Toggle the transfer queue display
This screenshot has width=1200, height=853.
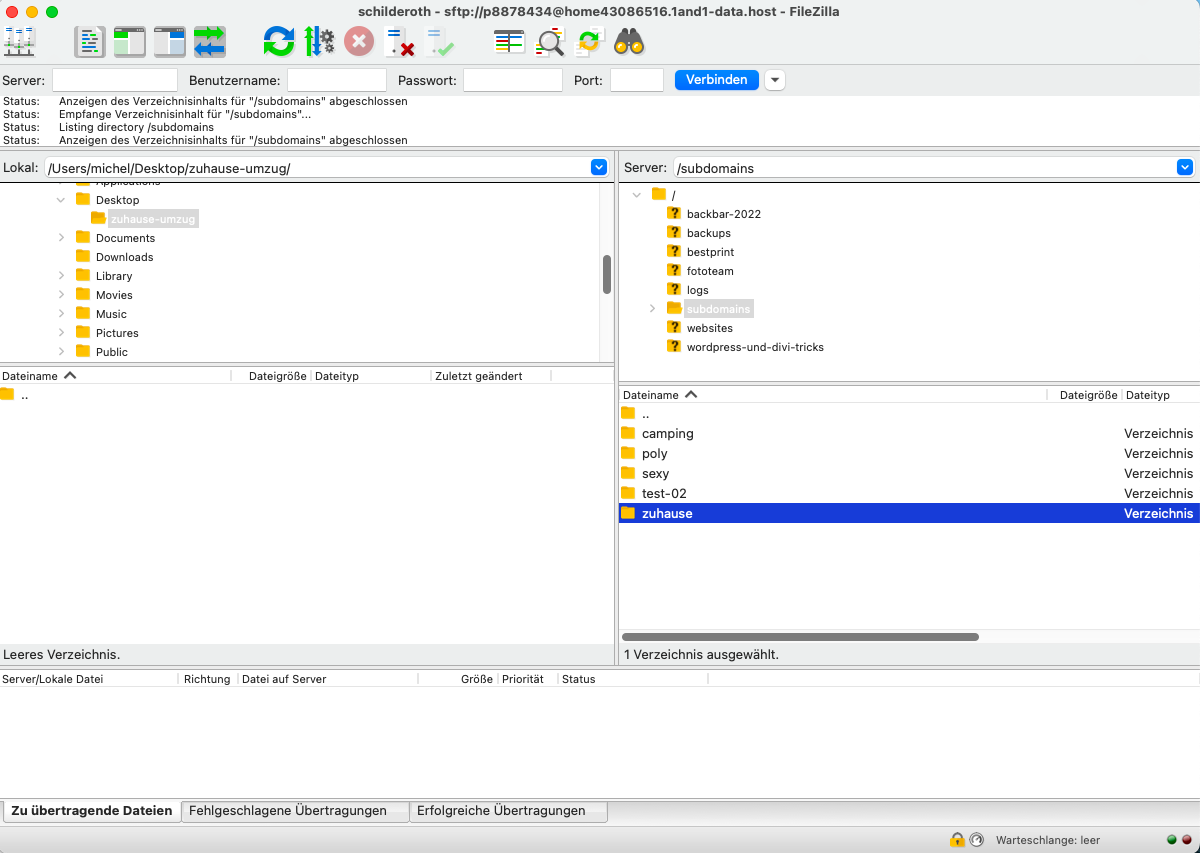click(x=210, y=42)
